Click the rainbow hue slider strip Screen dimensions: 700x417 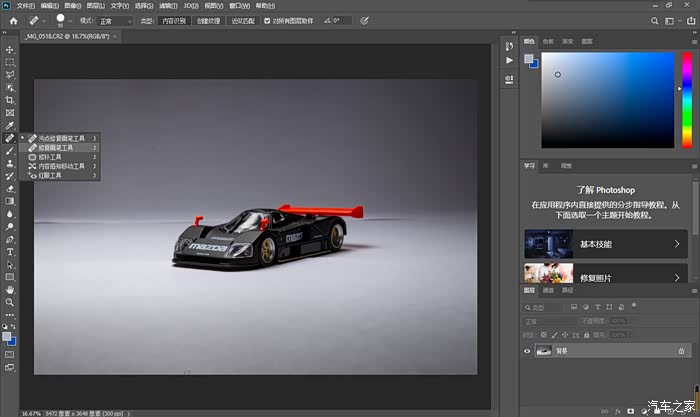pyautogui.click(x=687, y=100)
